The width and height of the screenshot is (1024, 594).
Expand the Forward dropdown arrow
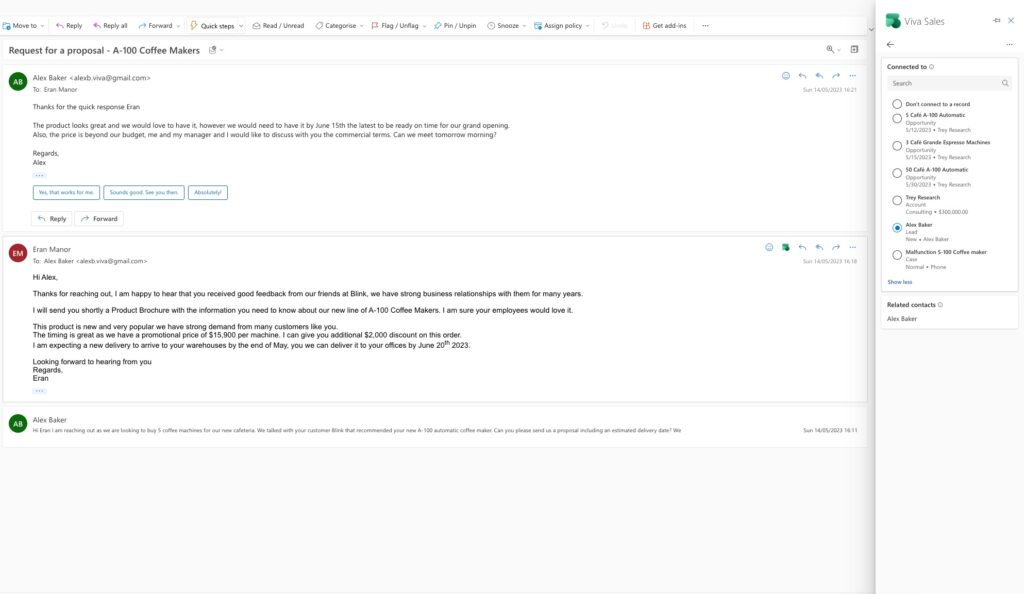177,25
